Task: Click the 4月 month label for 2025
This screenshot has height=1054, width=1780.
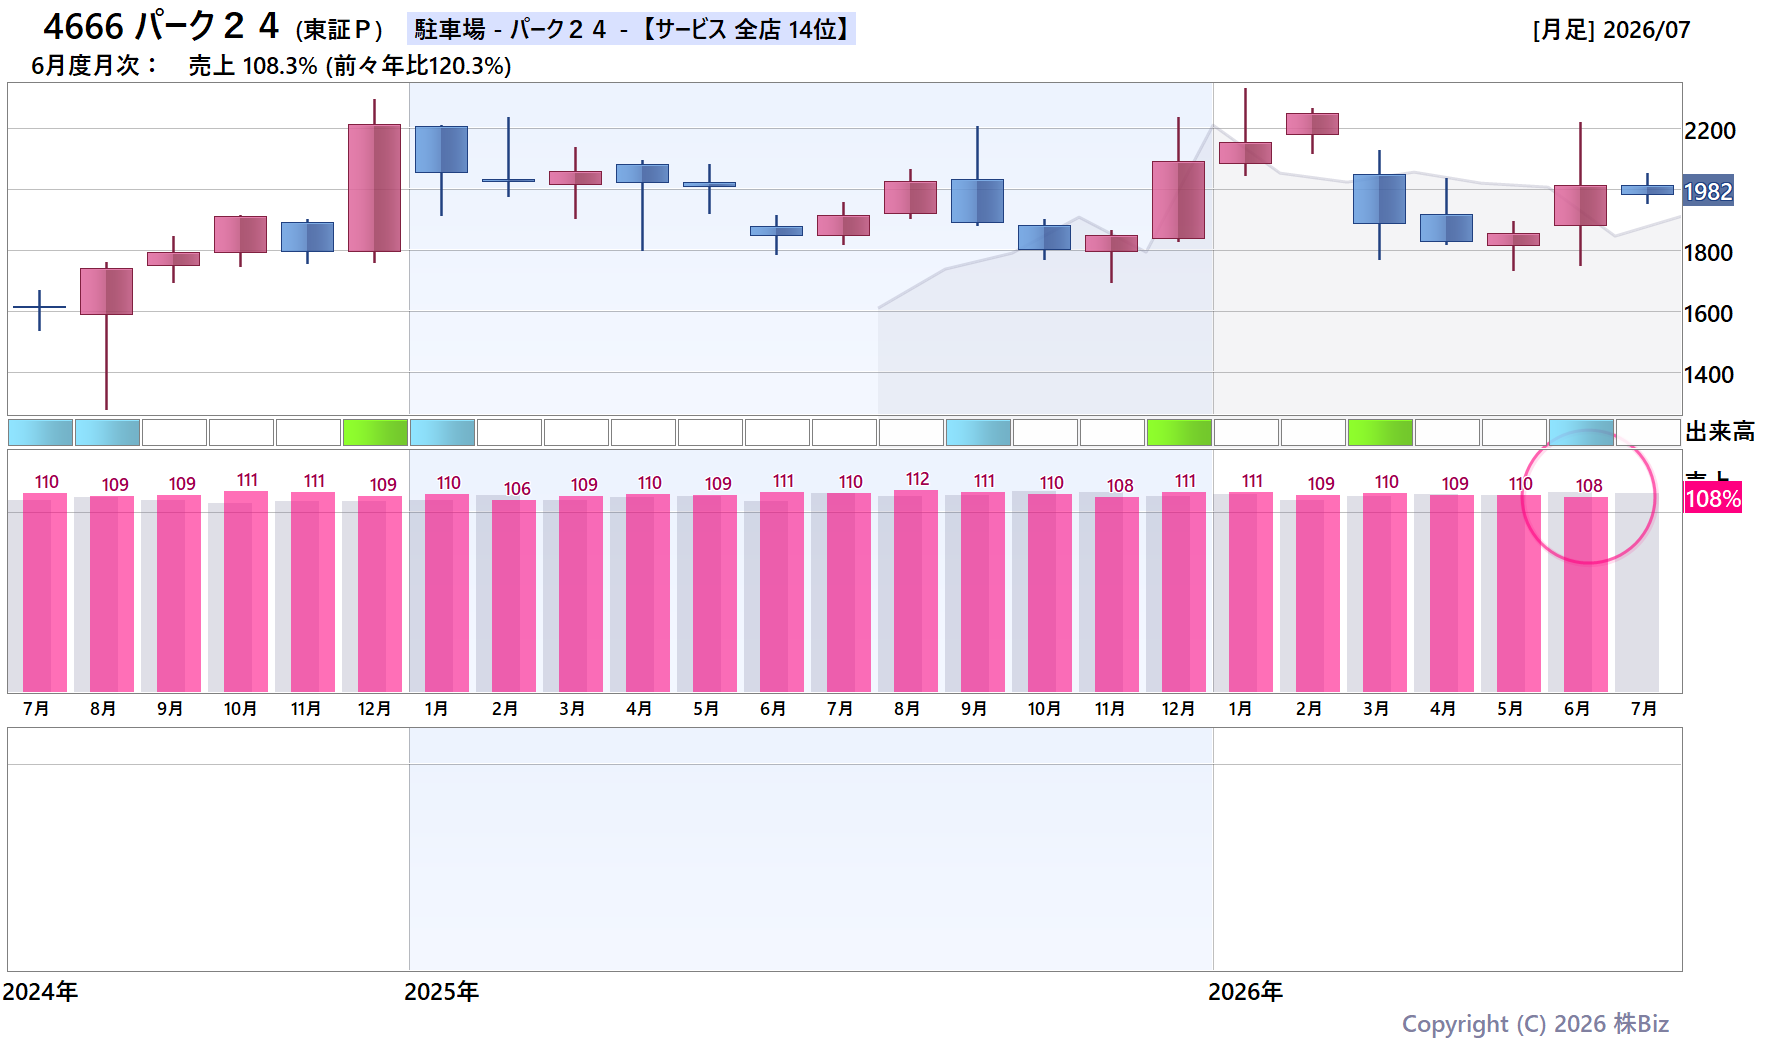Action: (x=639, y=709)
